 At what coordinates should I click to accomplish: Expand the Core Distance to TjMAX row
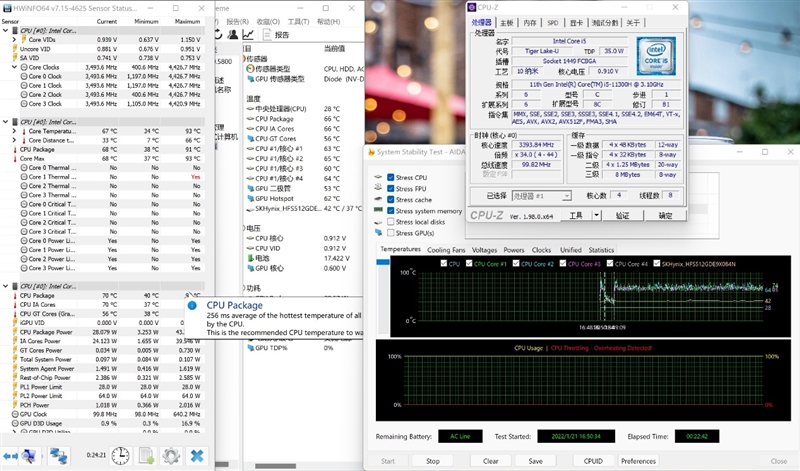14,140
